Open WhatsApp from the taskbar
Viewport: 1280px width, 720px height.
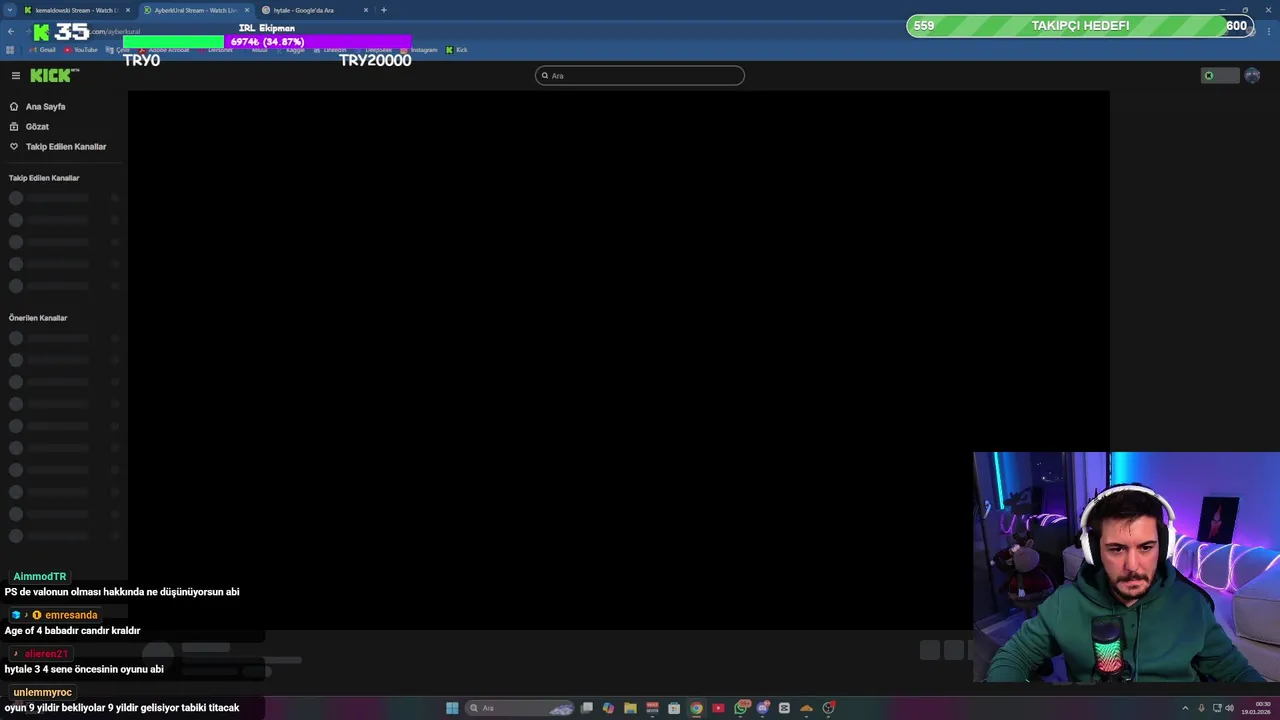pyautogui.click(x=740, y=708)
